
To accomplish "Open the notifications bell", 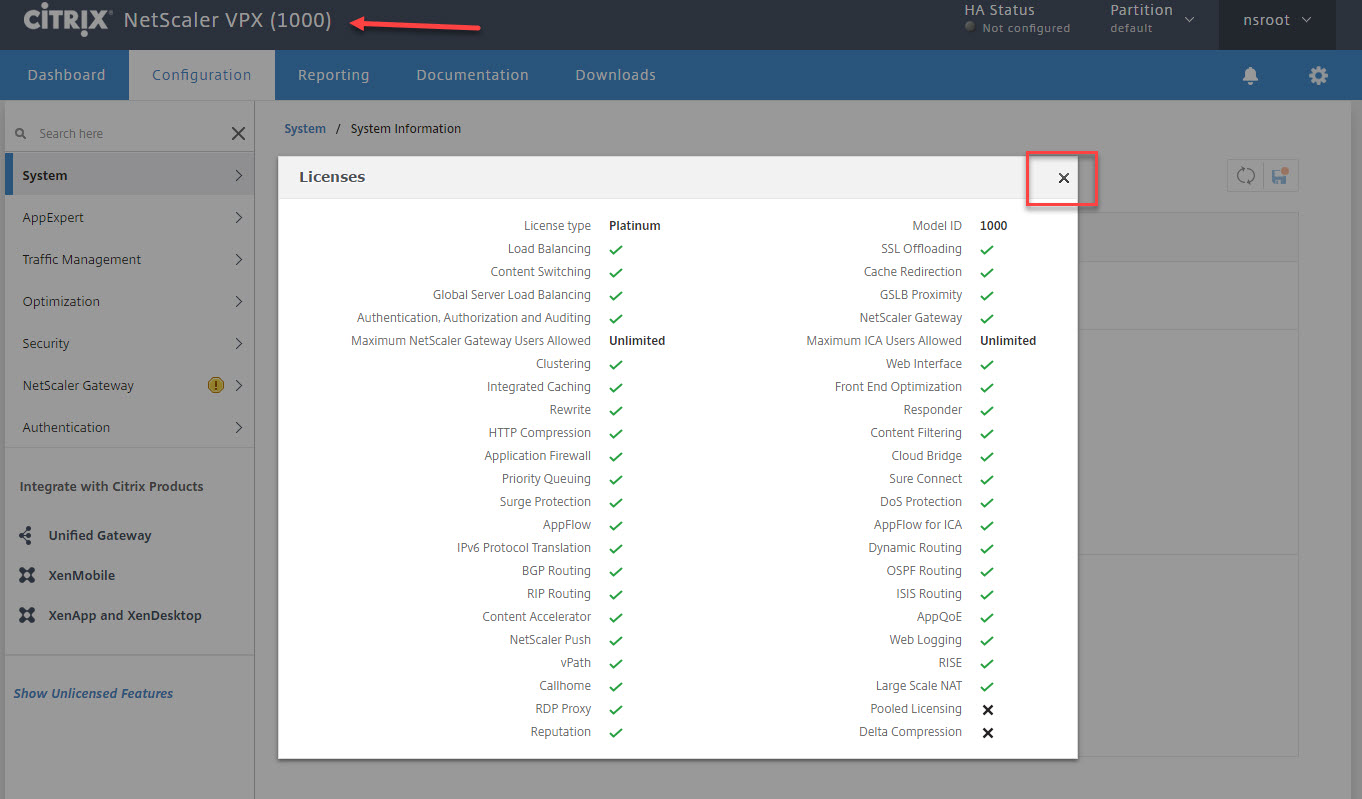I will point(1250,76).
